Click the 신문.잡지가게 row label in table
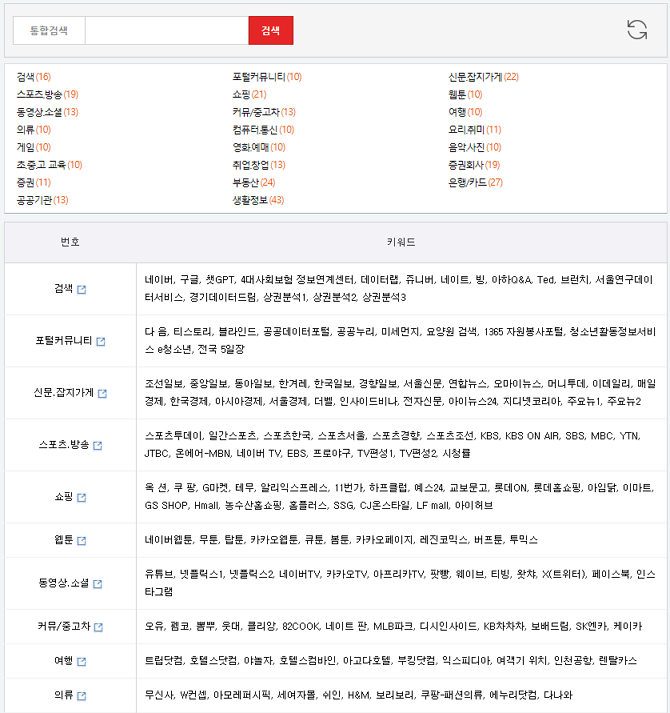Image resolution: width=670 pixels, height=713 pixels. 64,392
